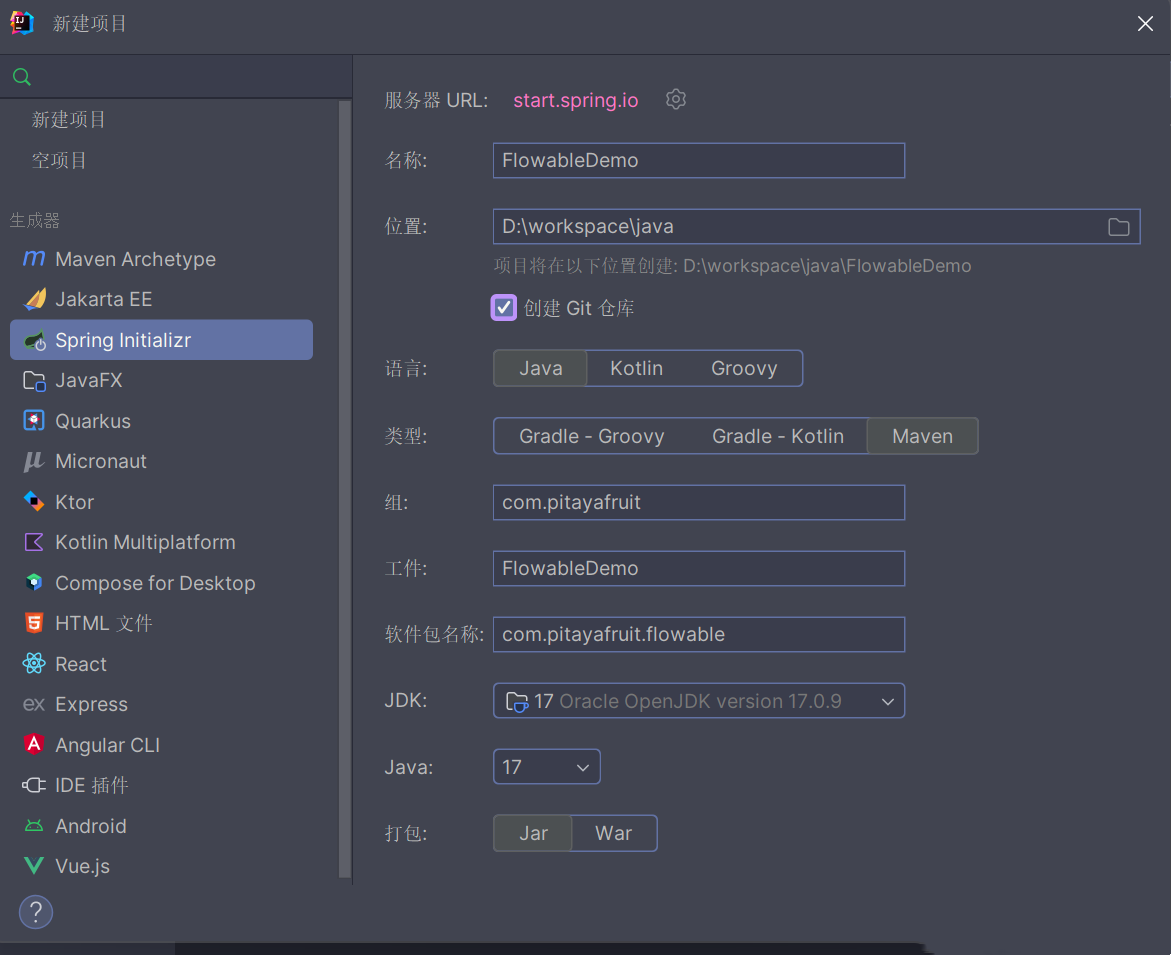Click the Quarkus generator icon

coord(34,421)
